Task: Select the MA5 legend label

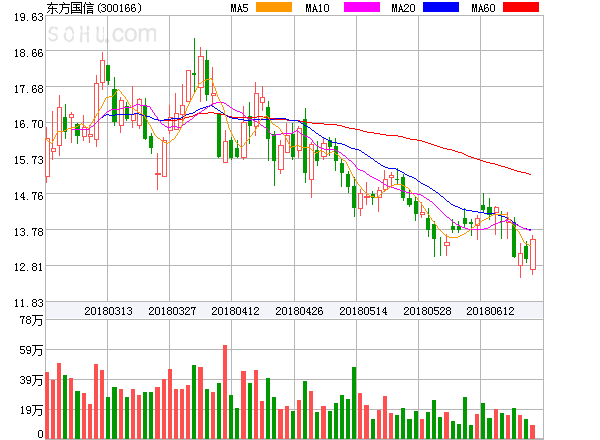Action: coord(239,8)
